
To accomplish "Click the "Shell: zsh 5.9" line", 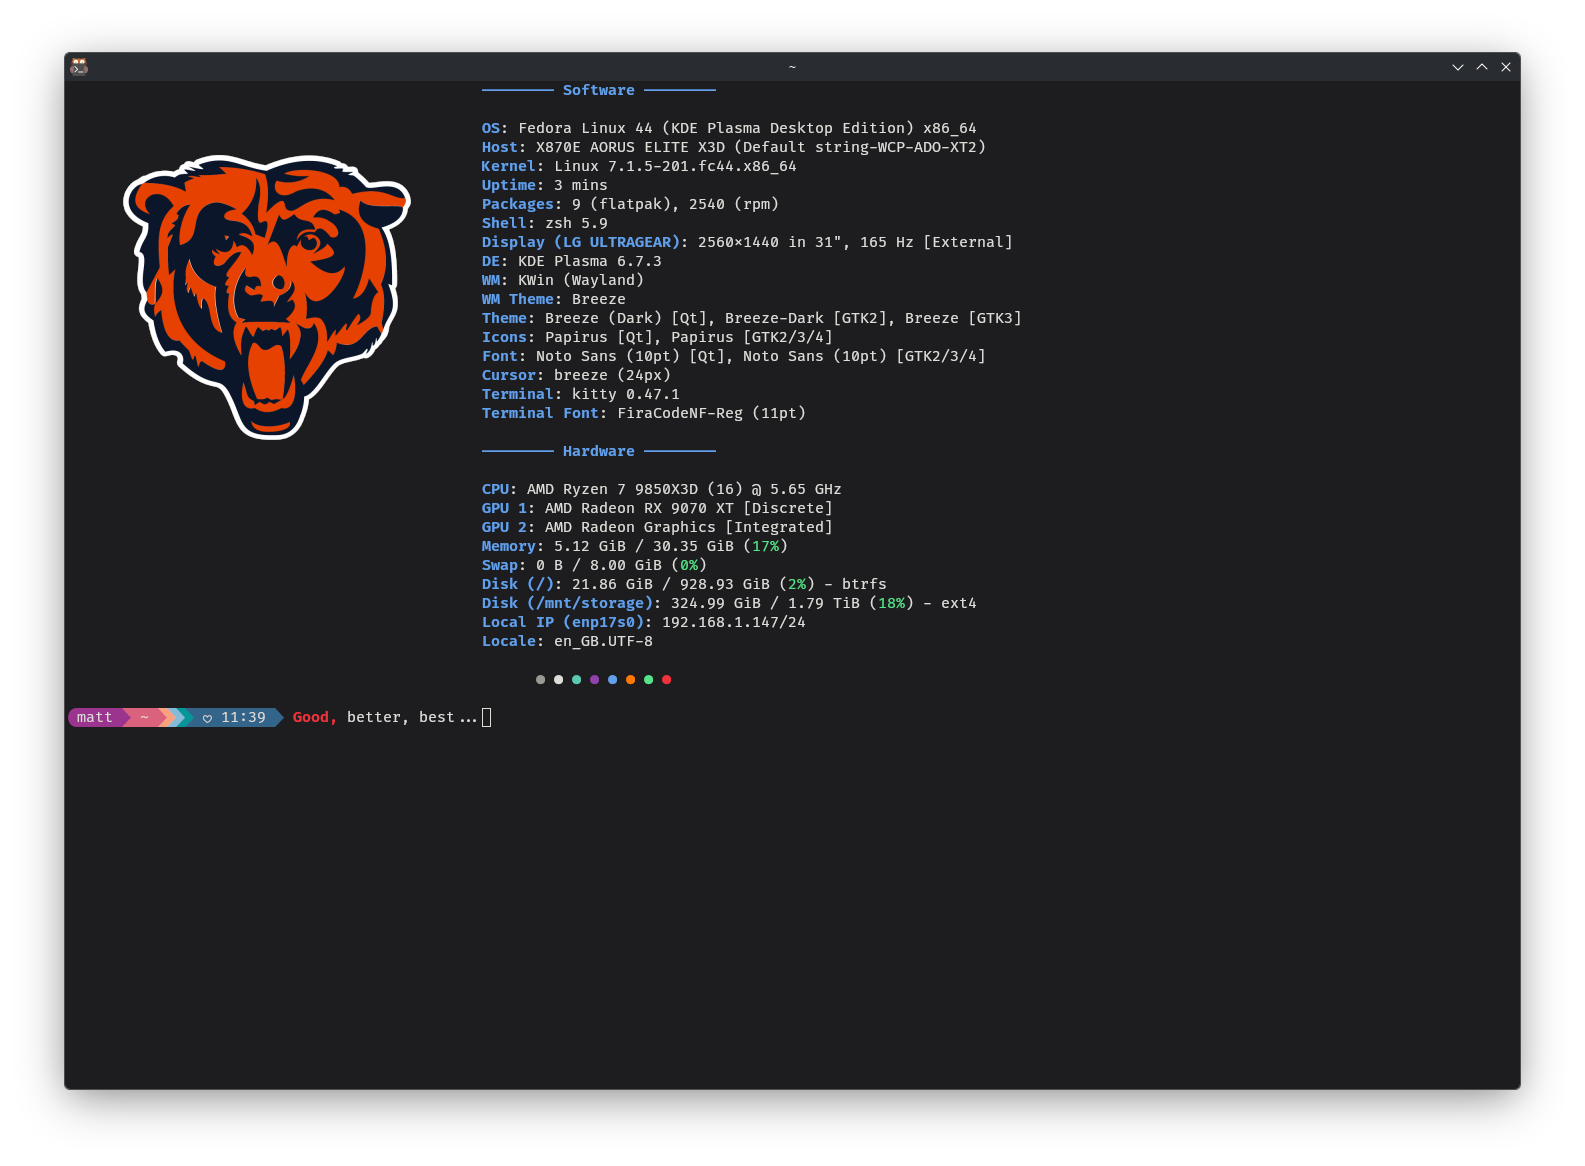I will (x=545, y=223).
